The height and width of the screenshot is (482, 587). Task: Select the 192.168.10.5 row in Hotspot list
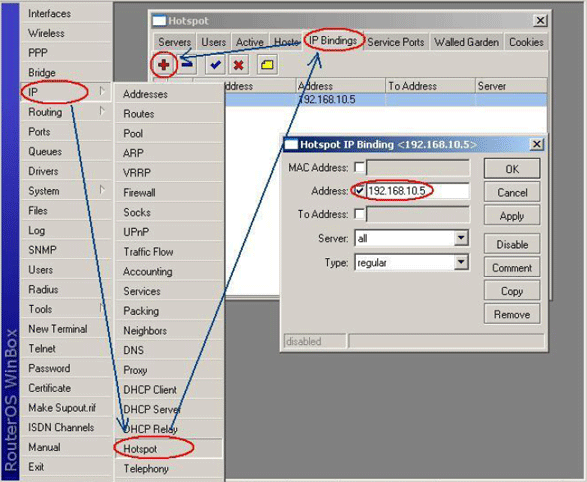(x=386, y=100)
